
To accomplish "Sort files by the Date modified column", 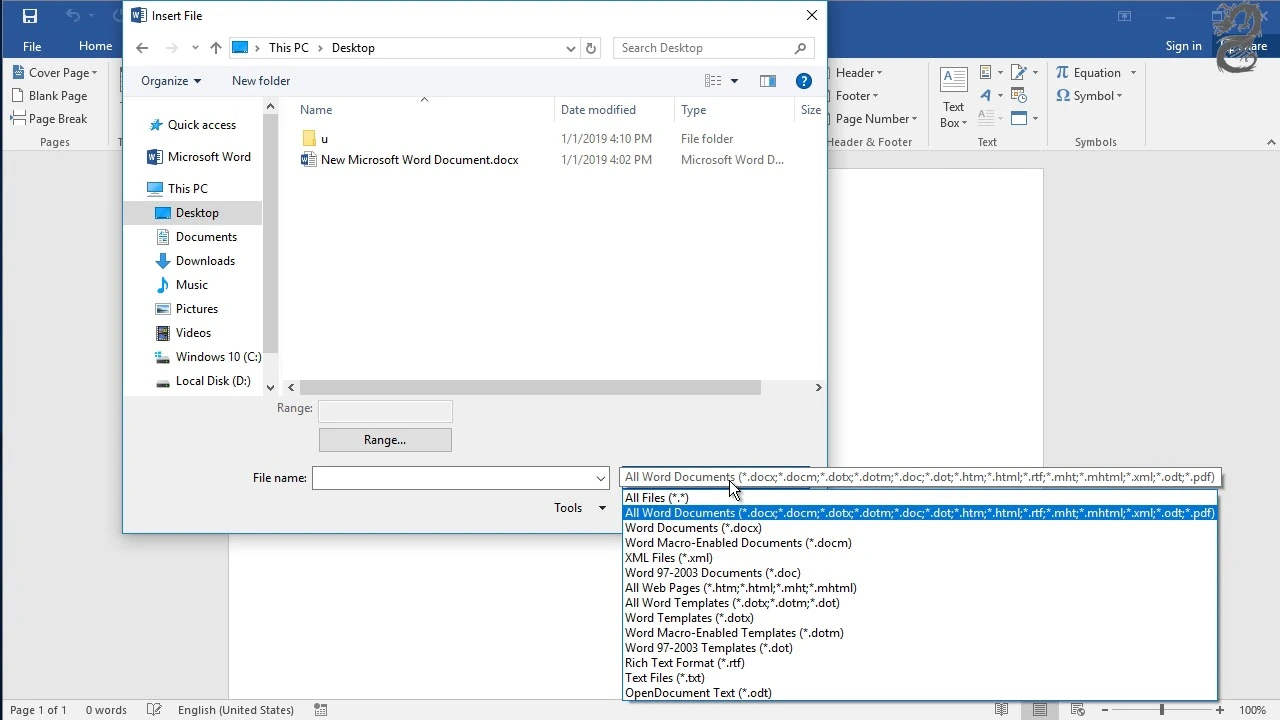I will coord(598,110).
